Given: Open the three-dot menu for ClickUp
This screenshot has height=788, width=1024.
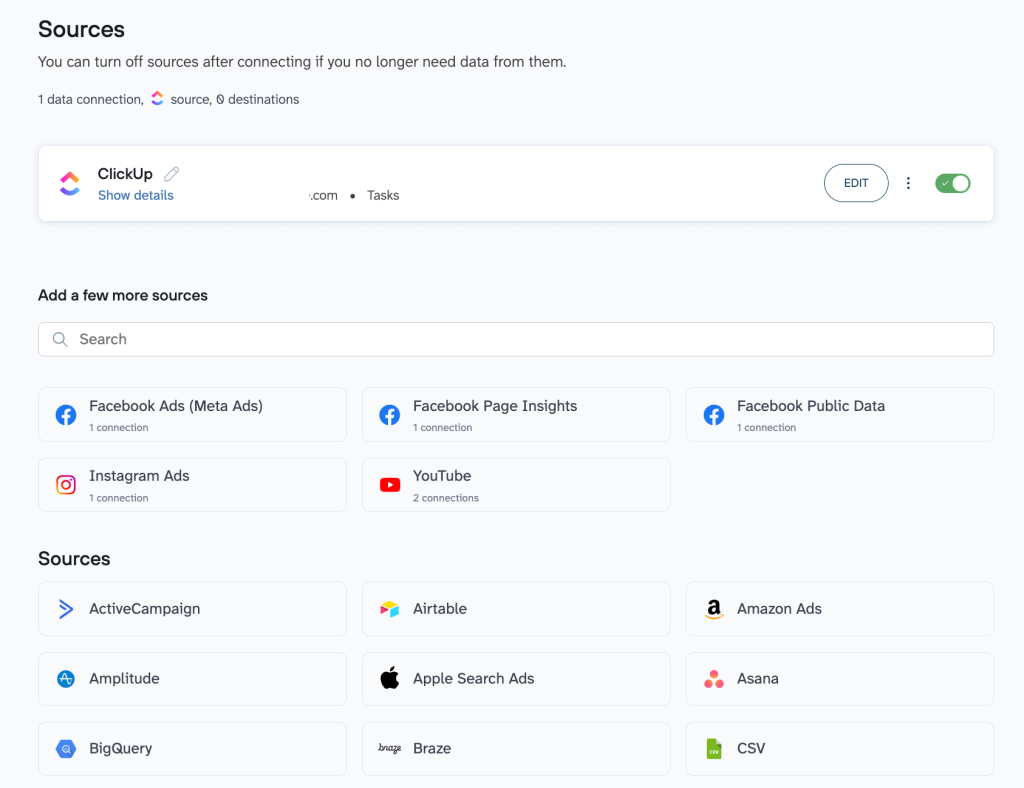Looking at the screenshot, I should (x=908, y=183).
